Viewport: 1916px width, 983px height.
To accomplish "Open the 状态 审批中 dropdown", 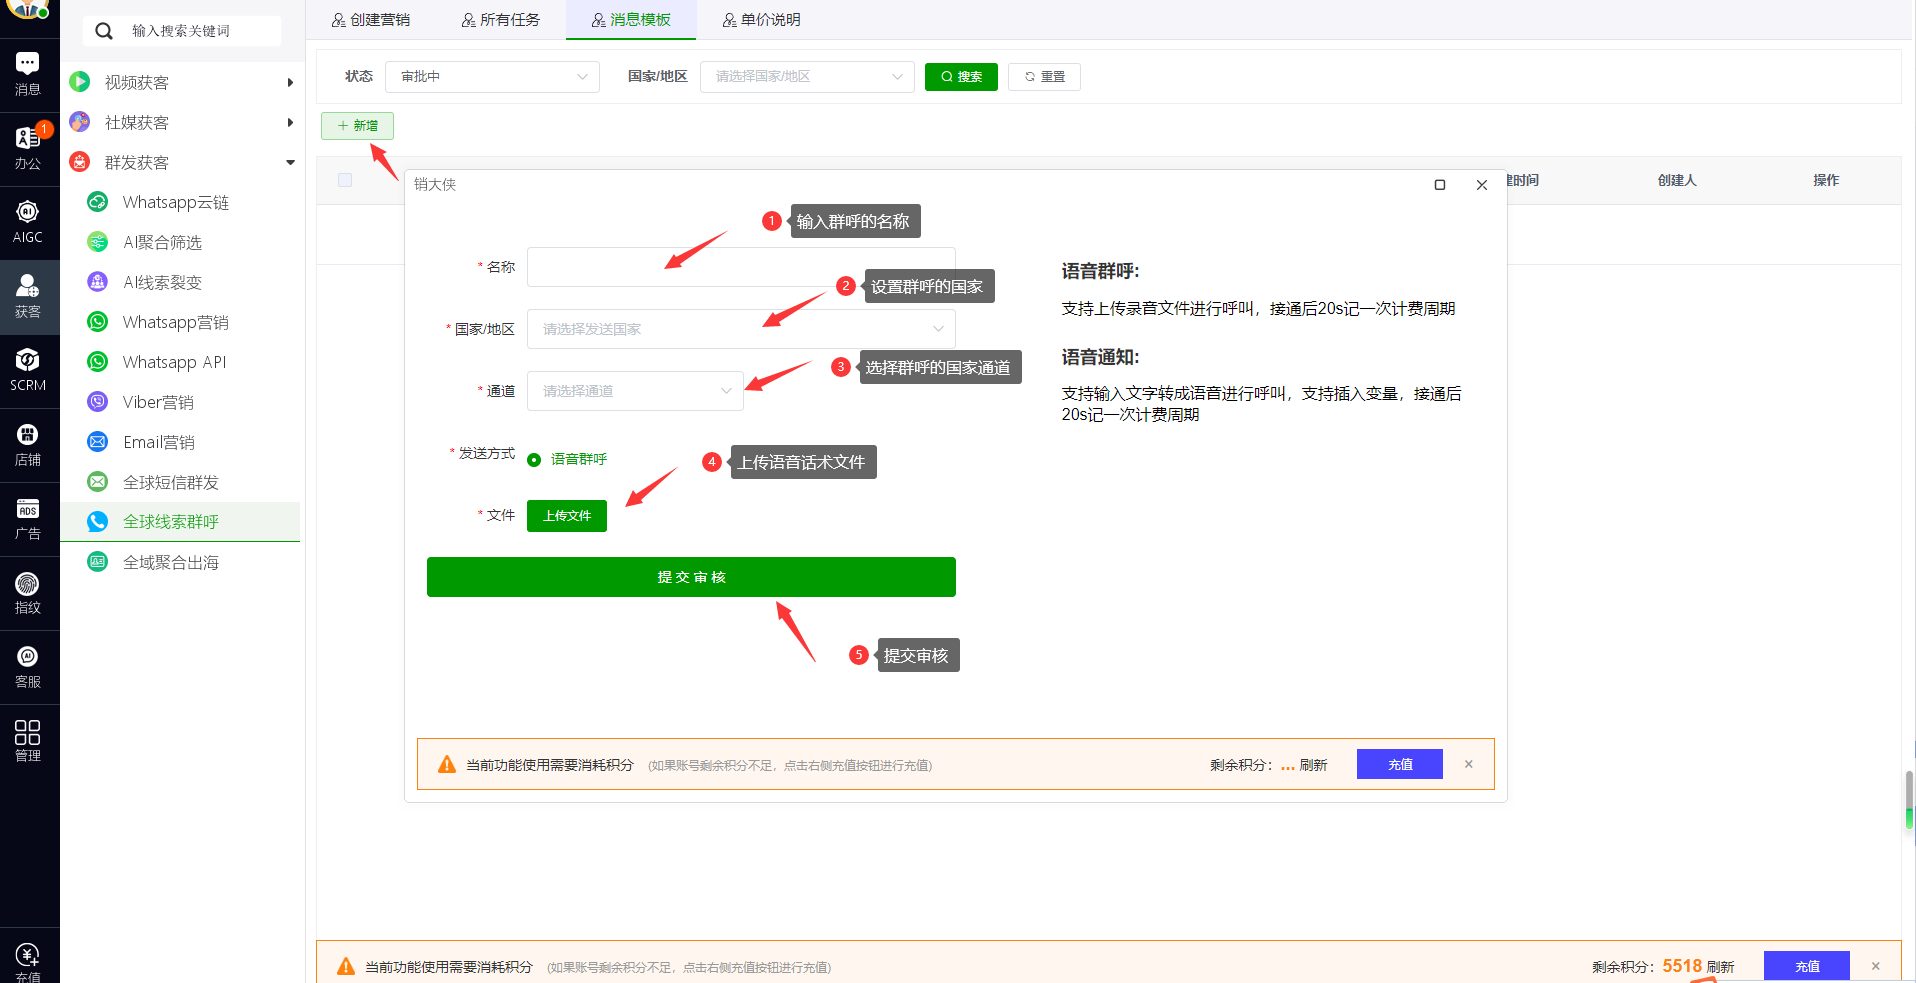I will click(x=492, y=77).
